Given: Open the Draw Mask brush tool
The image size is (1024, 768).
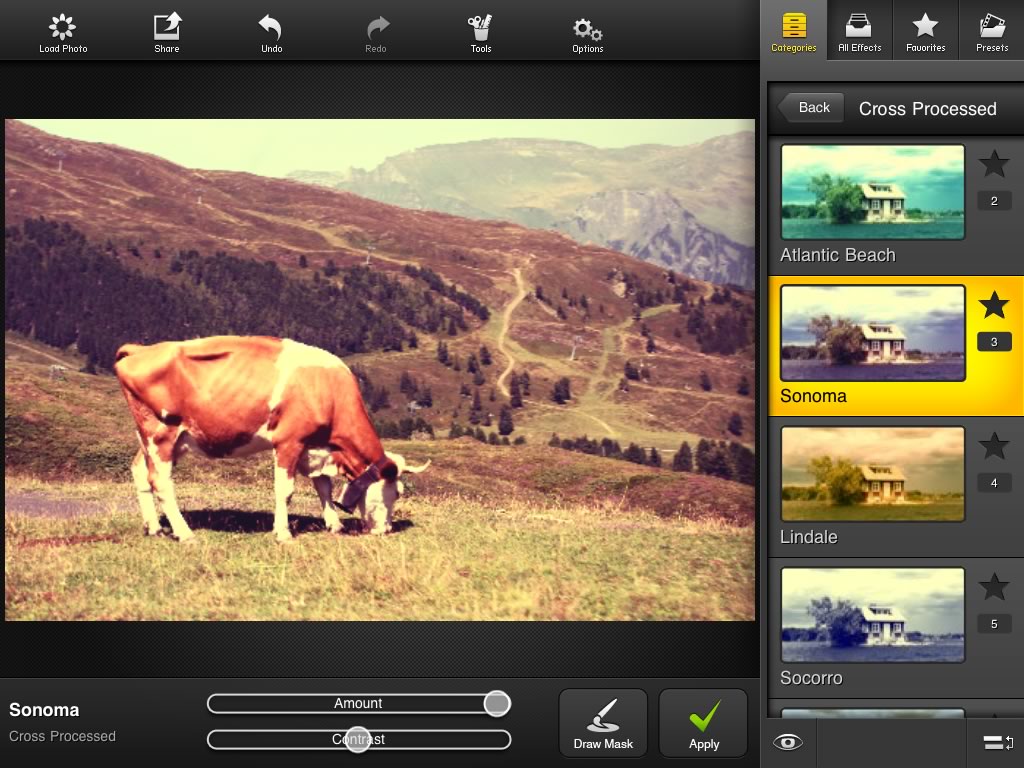Looking at the screenshot, I should tap(603, 723).
